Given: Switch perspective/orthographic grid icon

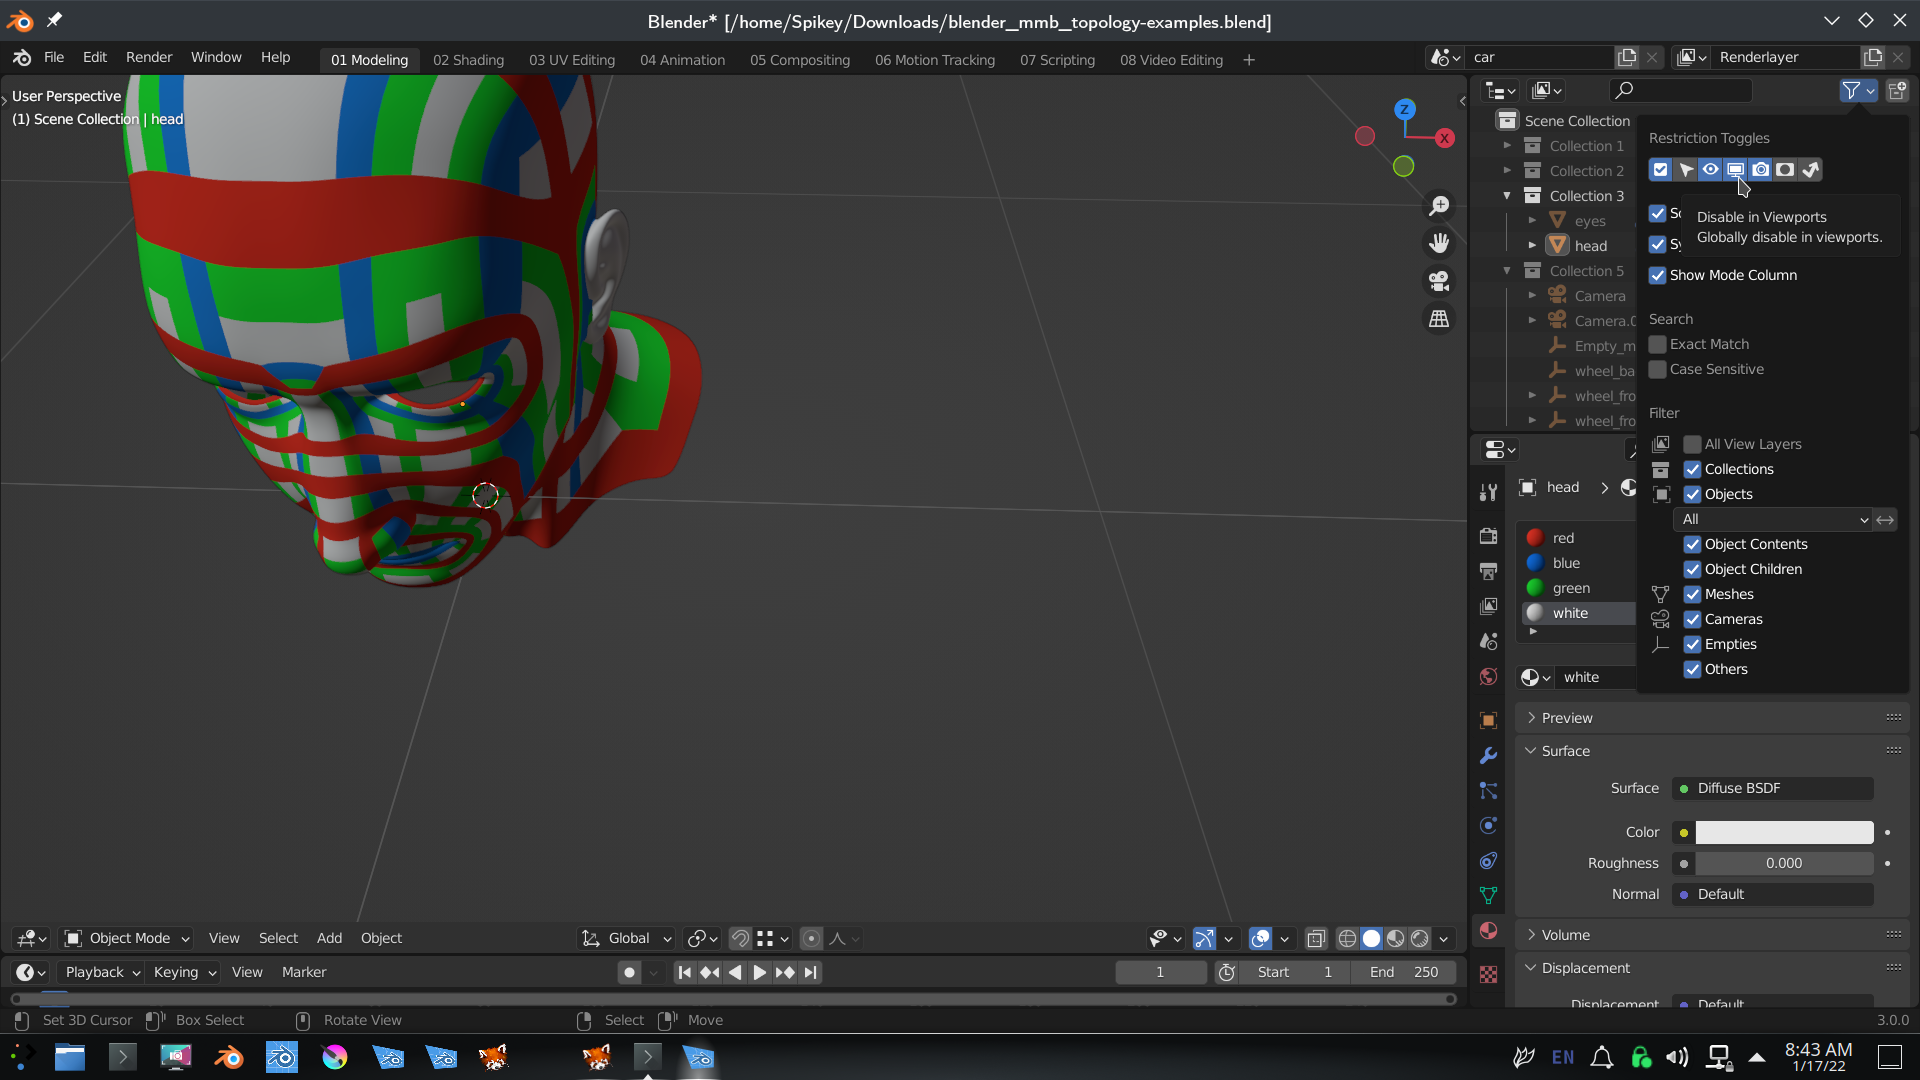Looking at the screenshot, I should 1439,319.
